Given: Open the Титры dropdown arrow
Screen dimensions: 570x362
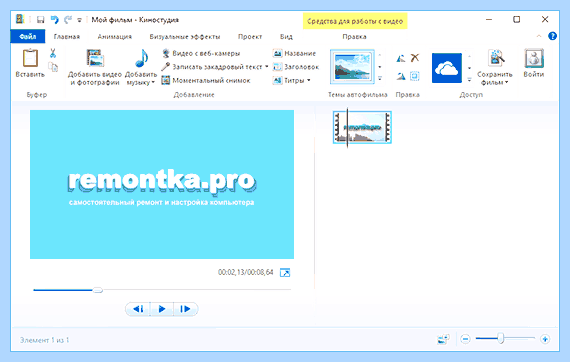Looking at the screenshot, I should [x=309, y=80].
